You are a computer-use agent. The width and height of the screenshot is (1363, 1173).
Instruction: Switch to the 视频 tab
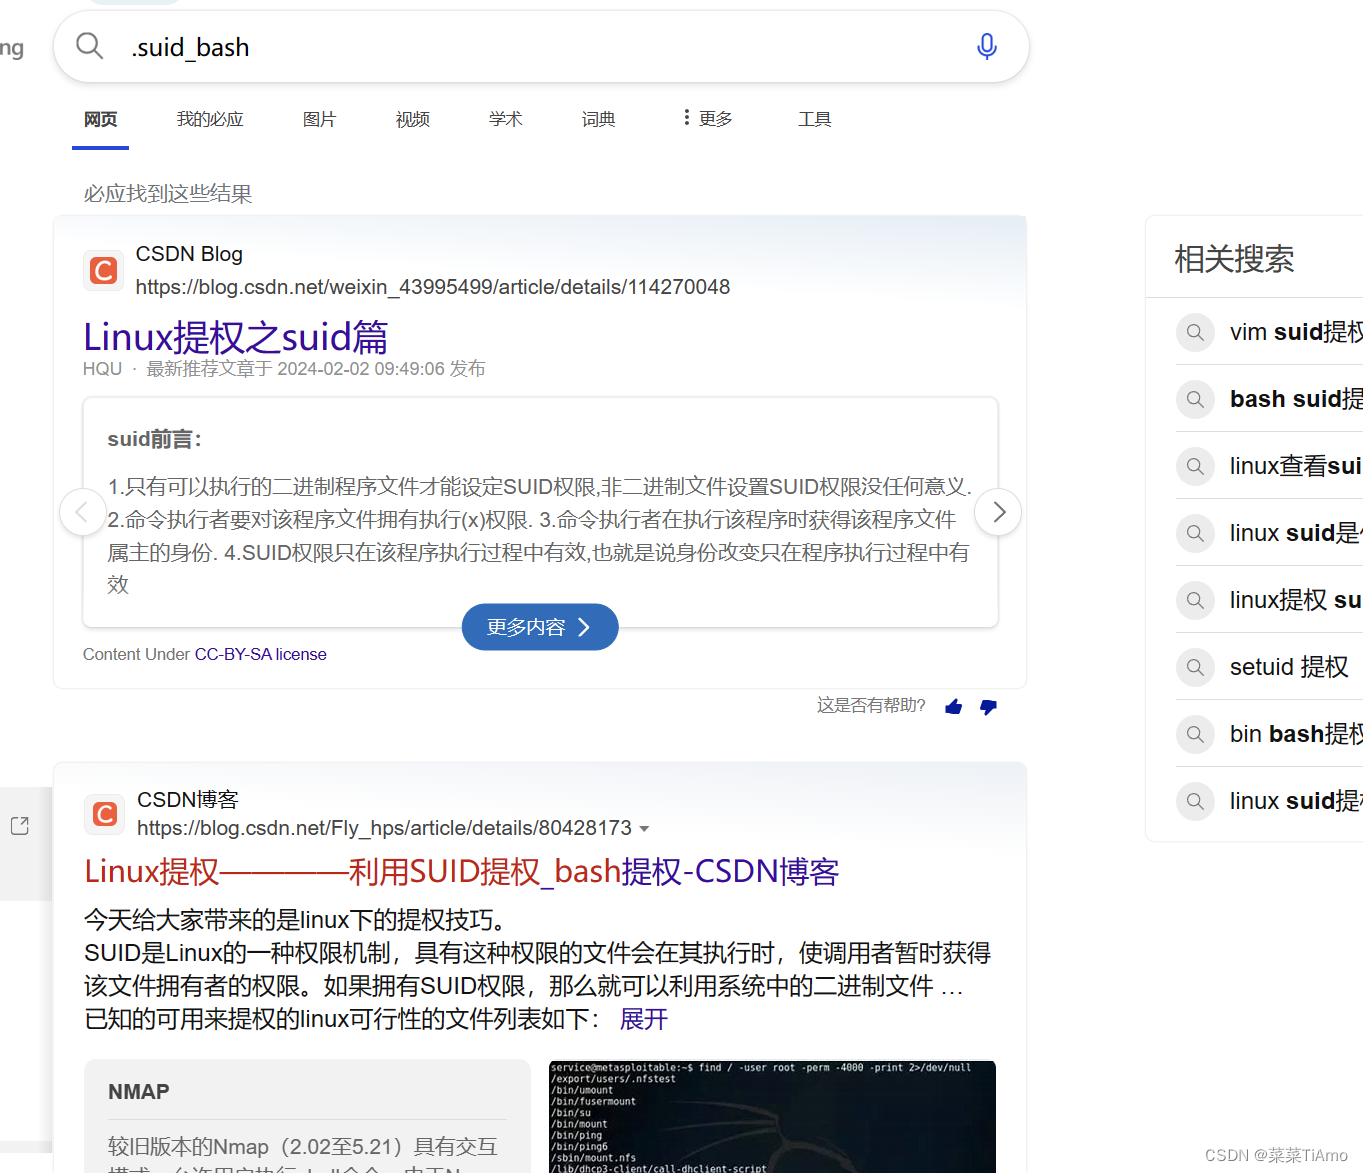pyautogui.click(x=413, y=119)
